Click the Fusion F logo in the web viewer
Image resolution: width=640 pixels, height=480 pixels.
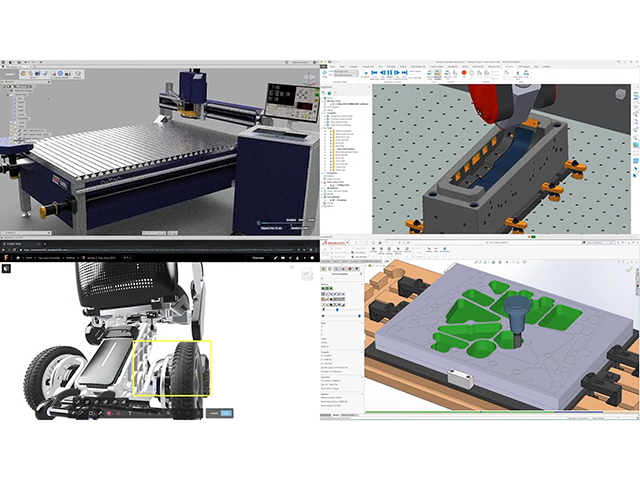point(7,257)
